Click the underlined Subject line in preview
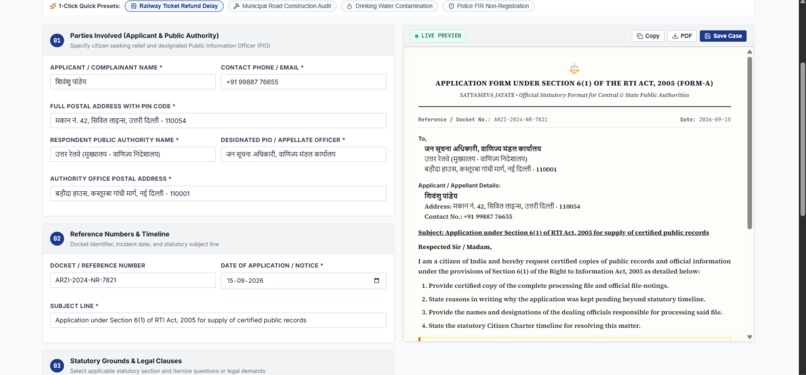 [x=563, y=233]
